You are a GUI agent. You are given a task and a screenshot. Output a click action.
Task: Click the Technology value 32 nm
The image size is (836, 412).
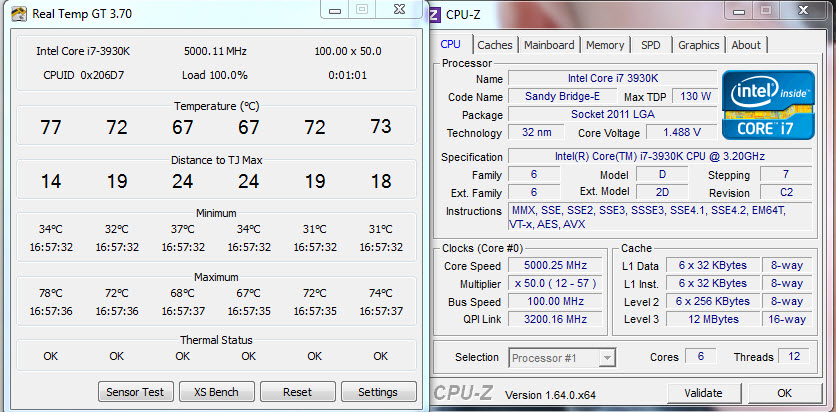pos(536,132)
